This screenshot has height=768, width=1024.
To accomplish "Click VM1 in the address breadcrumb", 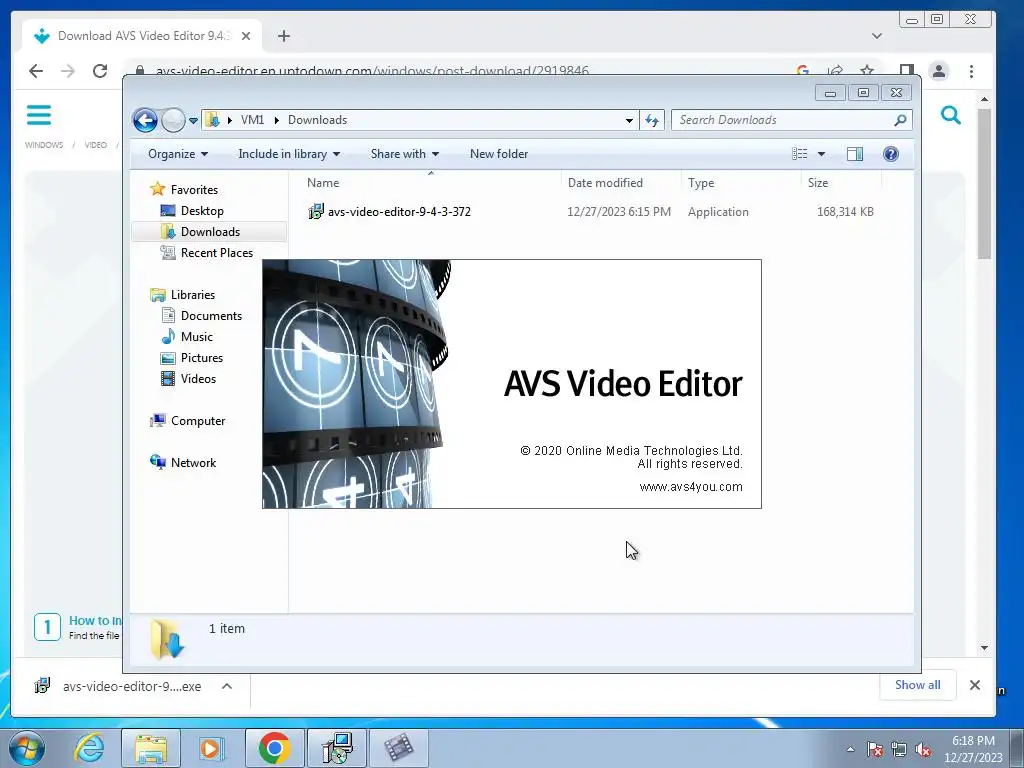I will [x=252, y=120].
